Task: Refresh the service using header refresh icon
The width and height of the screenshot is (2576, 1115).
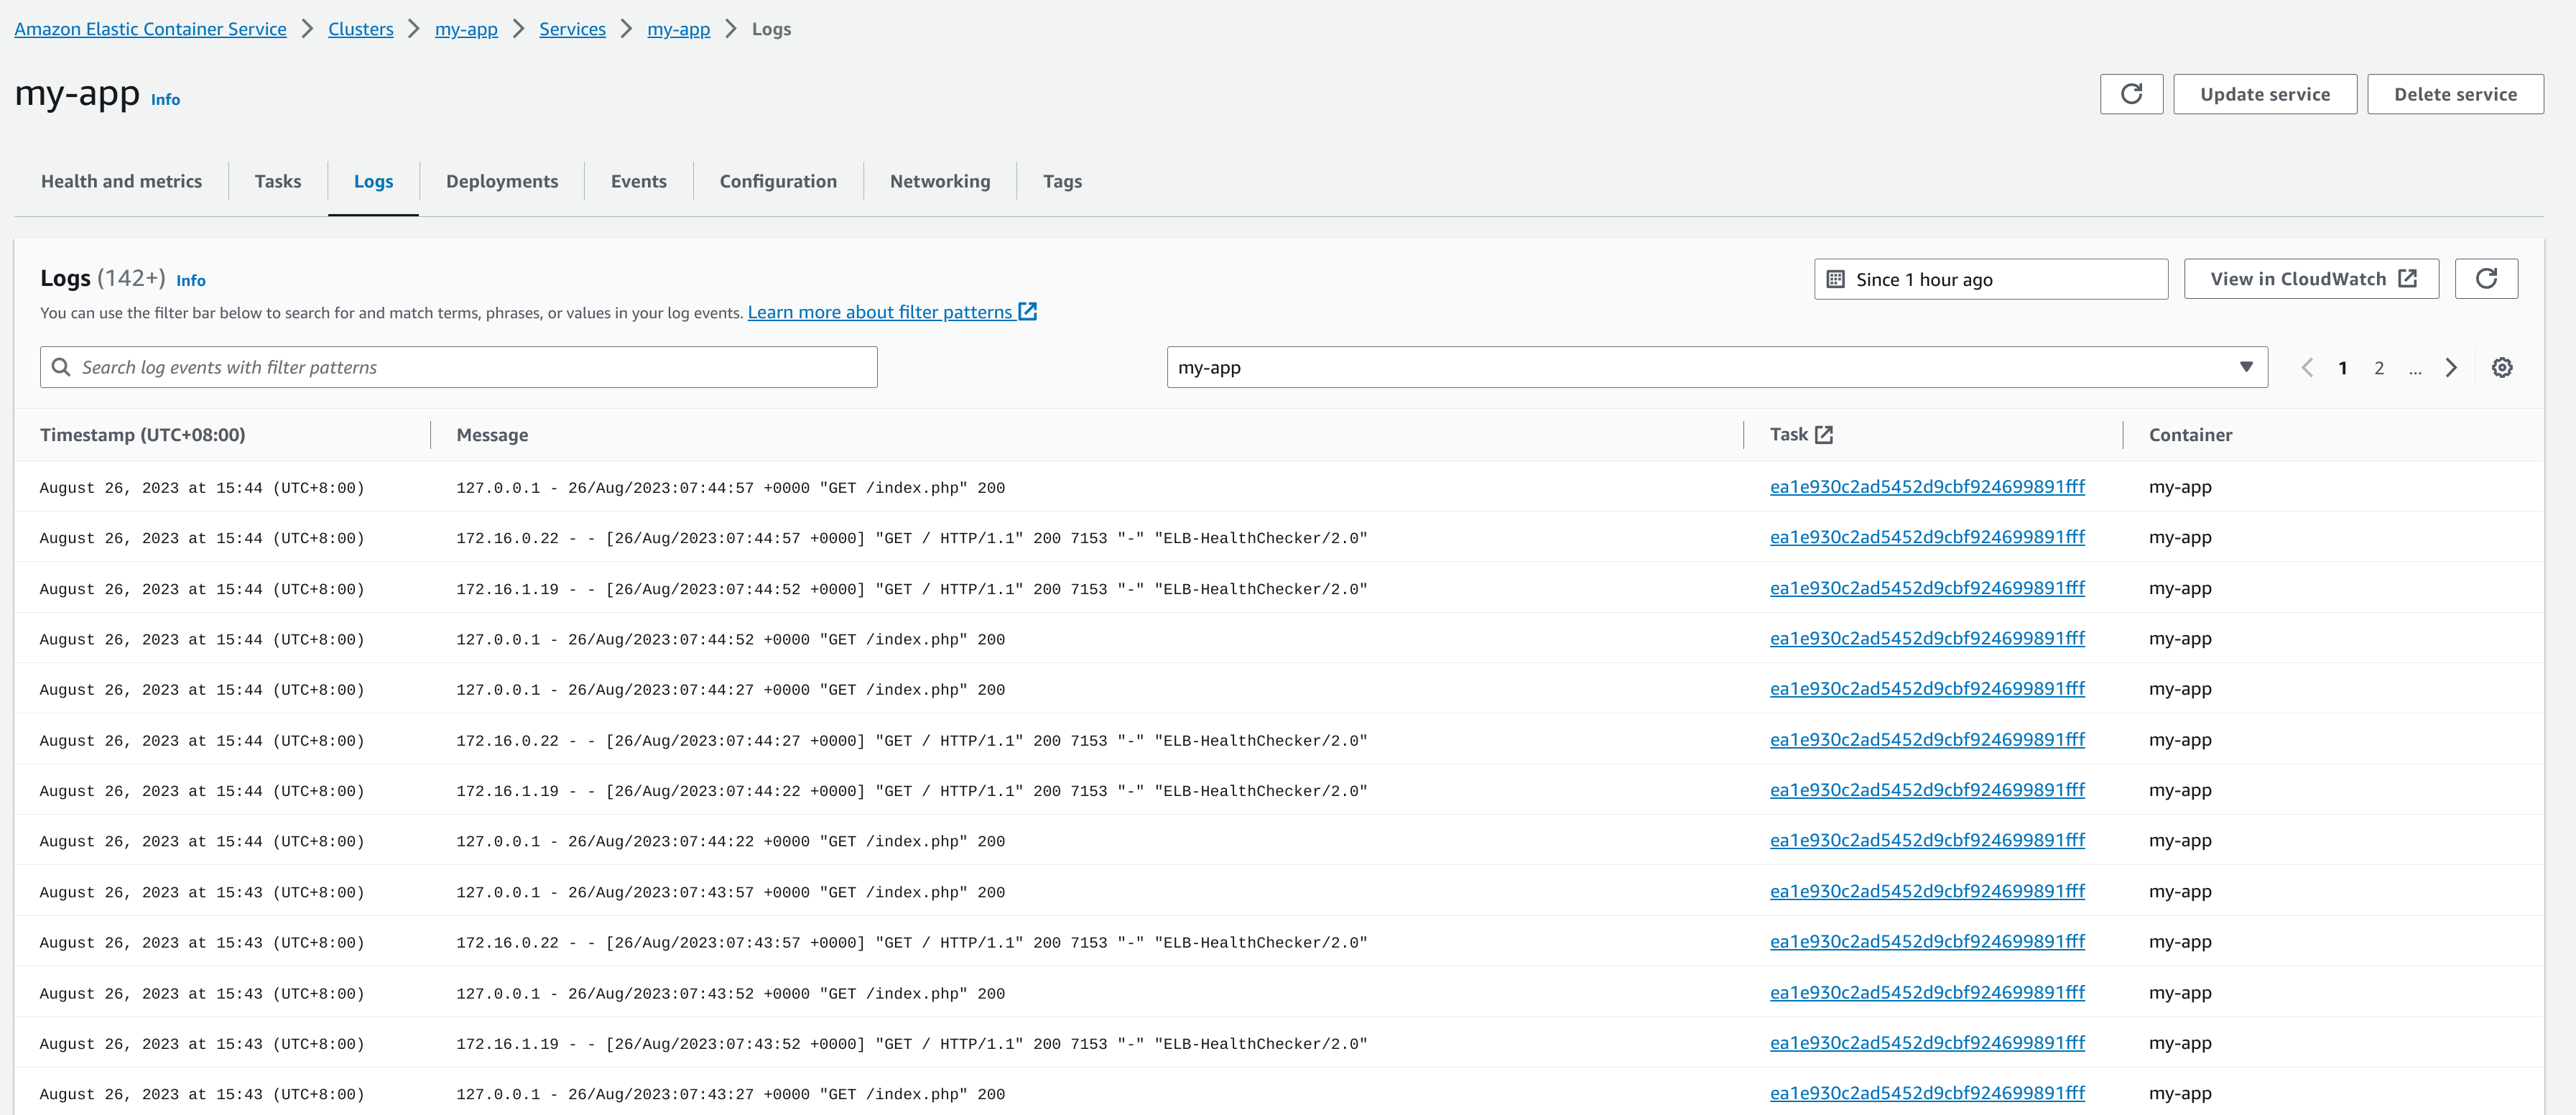Action: point(2131,94)
